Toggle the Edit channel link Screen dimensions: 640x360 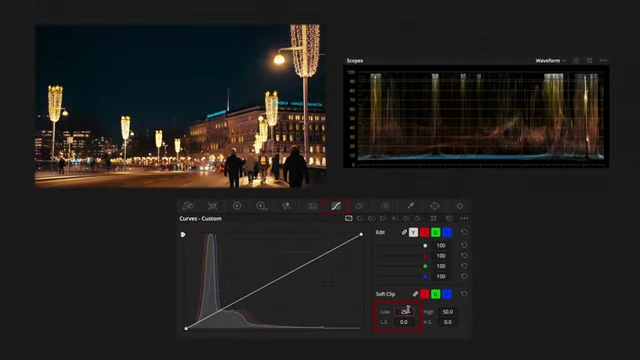(404, 232)
